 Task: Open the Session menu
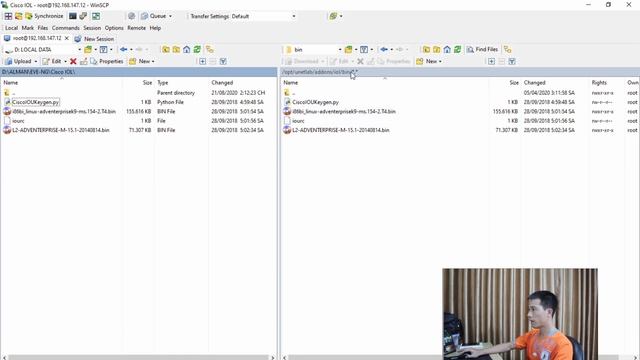92,28
